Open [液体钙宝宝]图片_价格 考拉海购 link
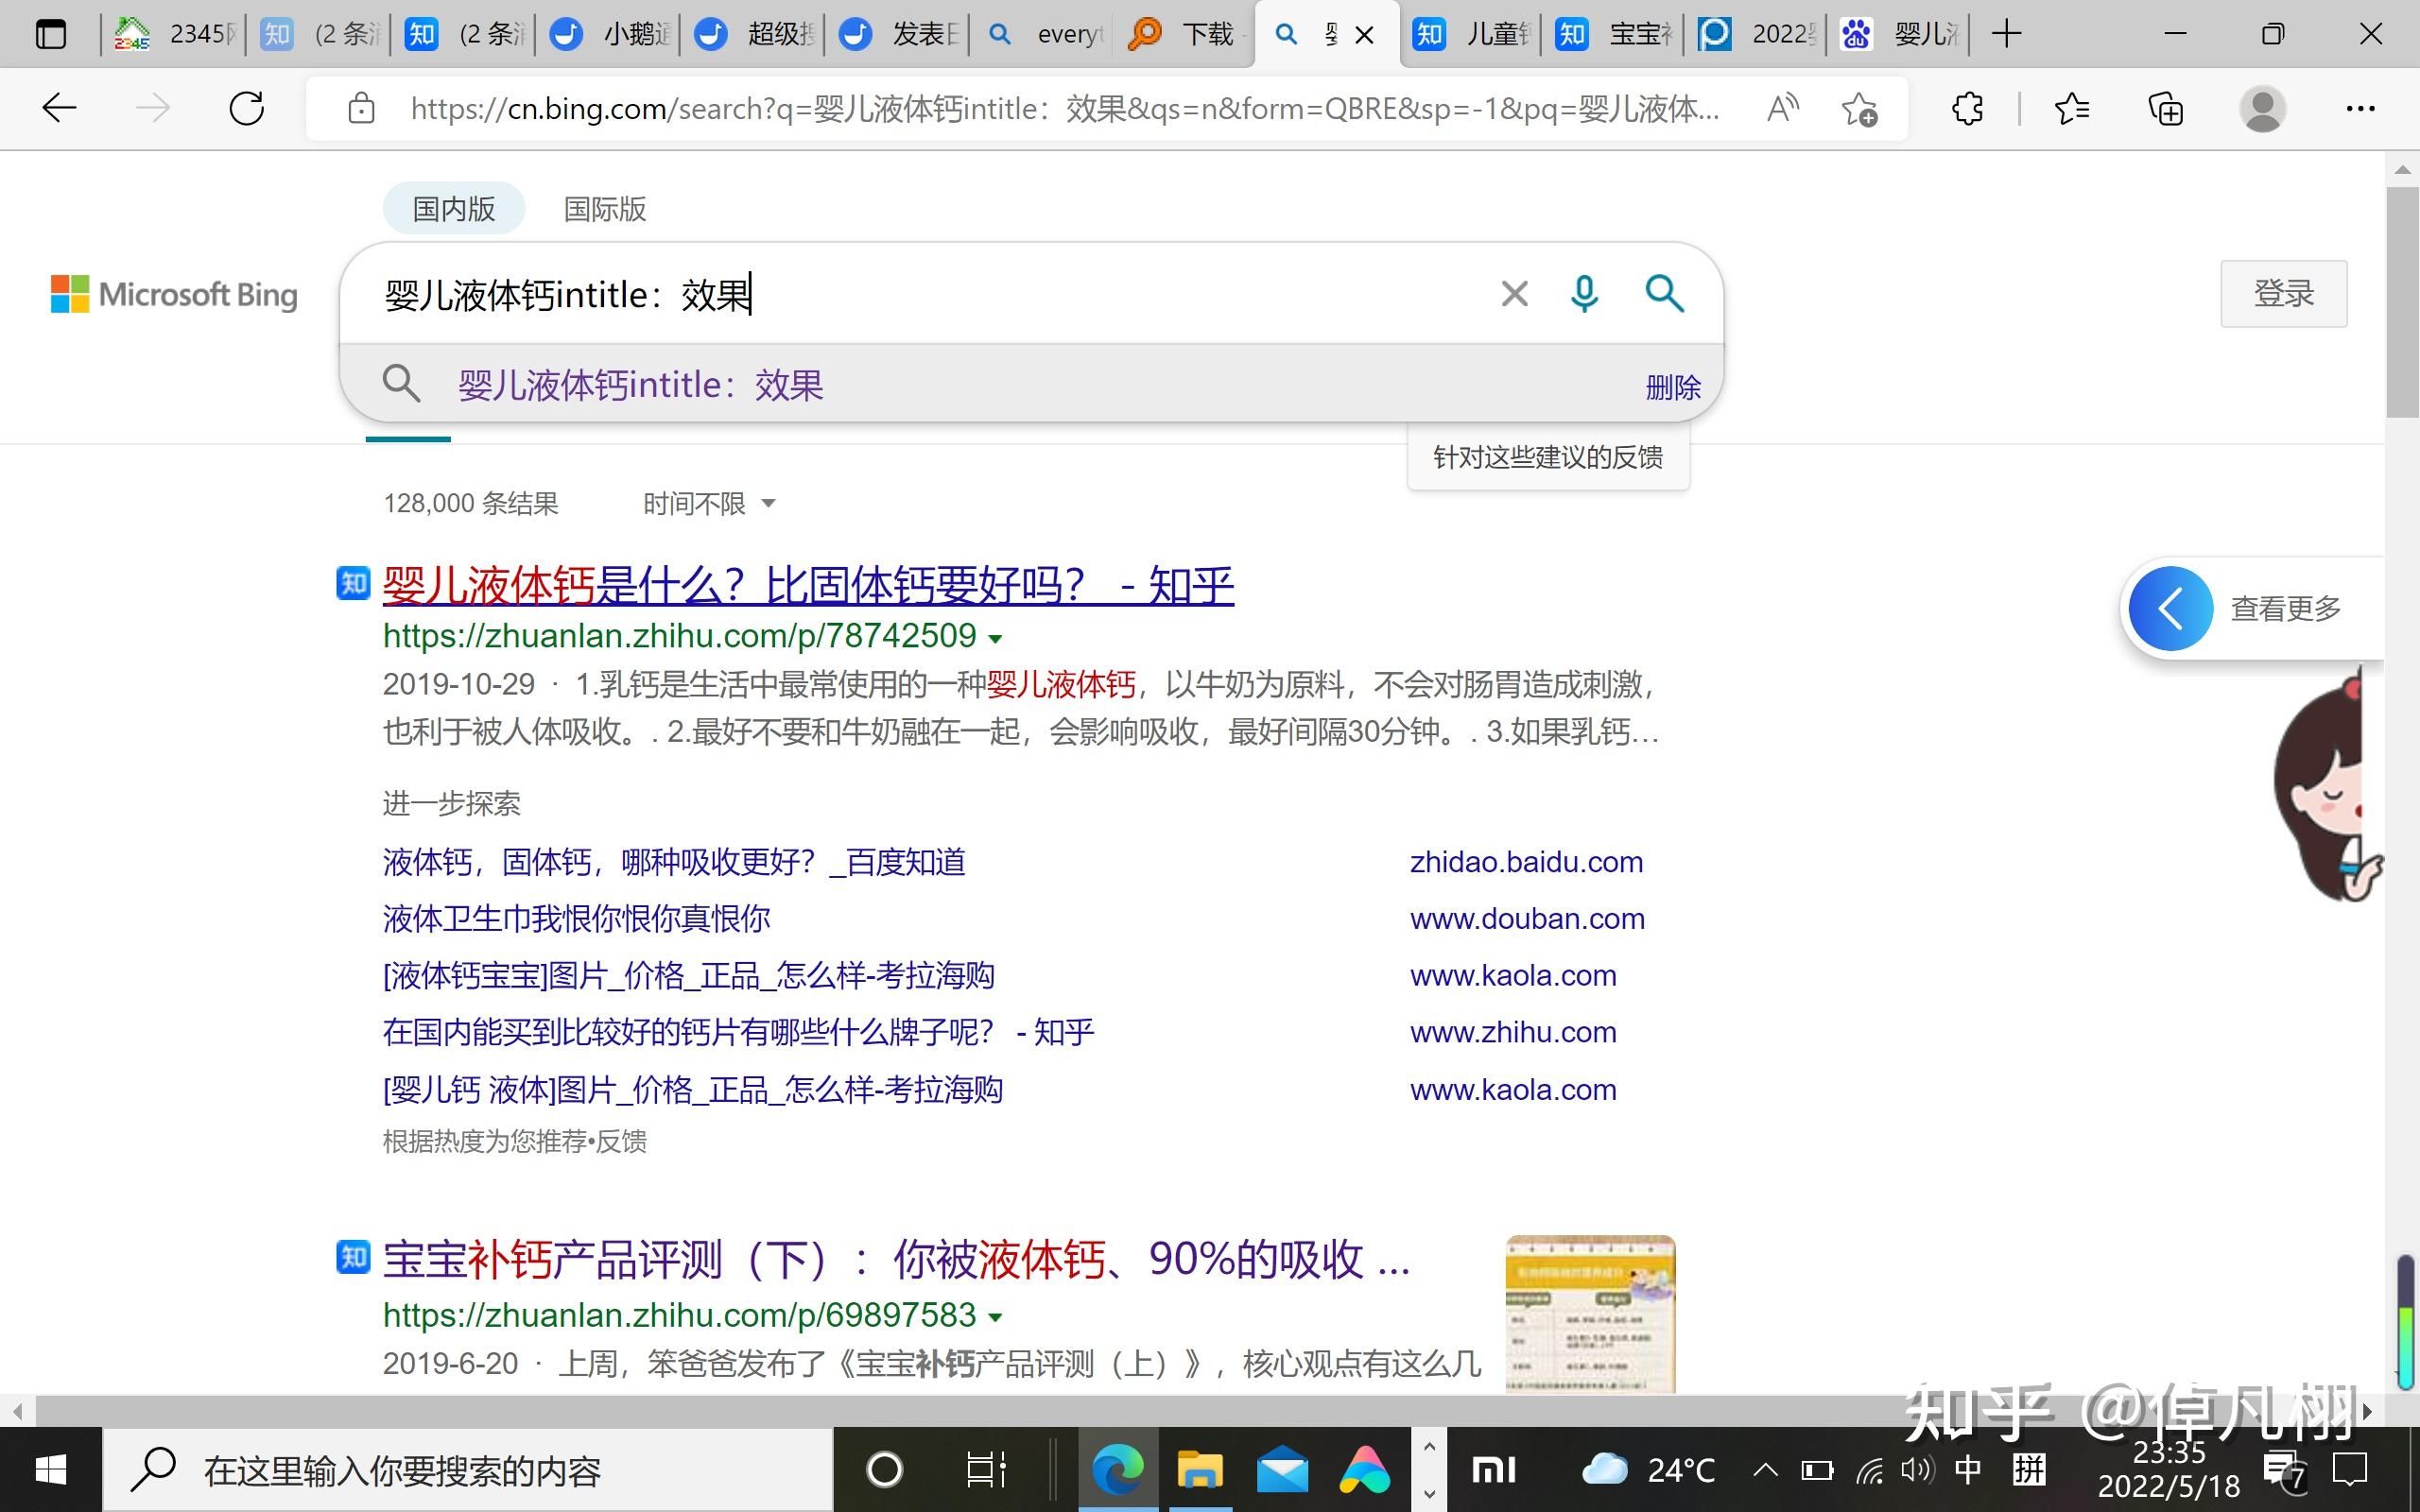Screen dimensions: 2420x1512 coord(689,975)
